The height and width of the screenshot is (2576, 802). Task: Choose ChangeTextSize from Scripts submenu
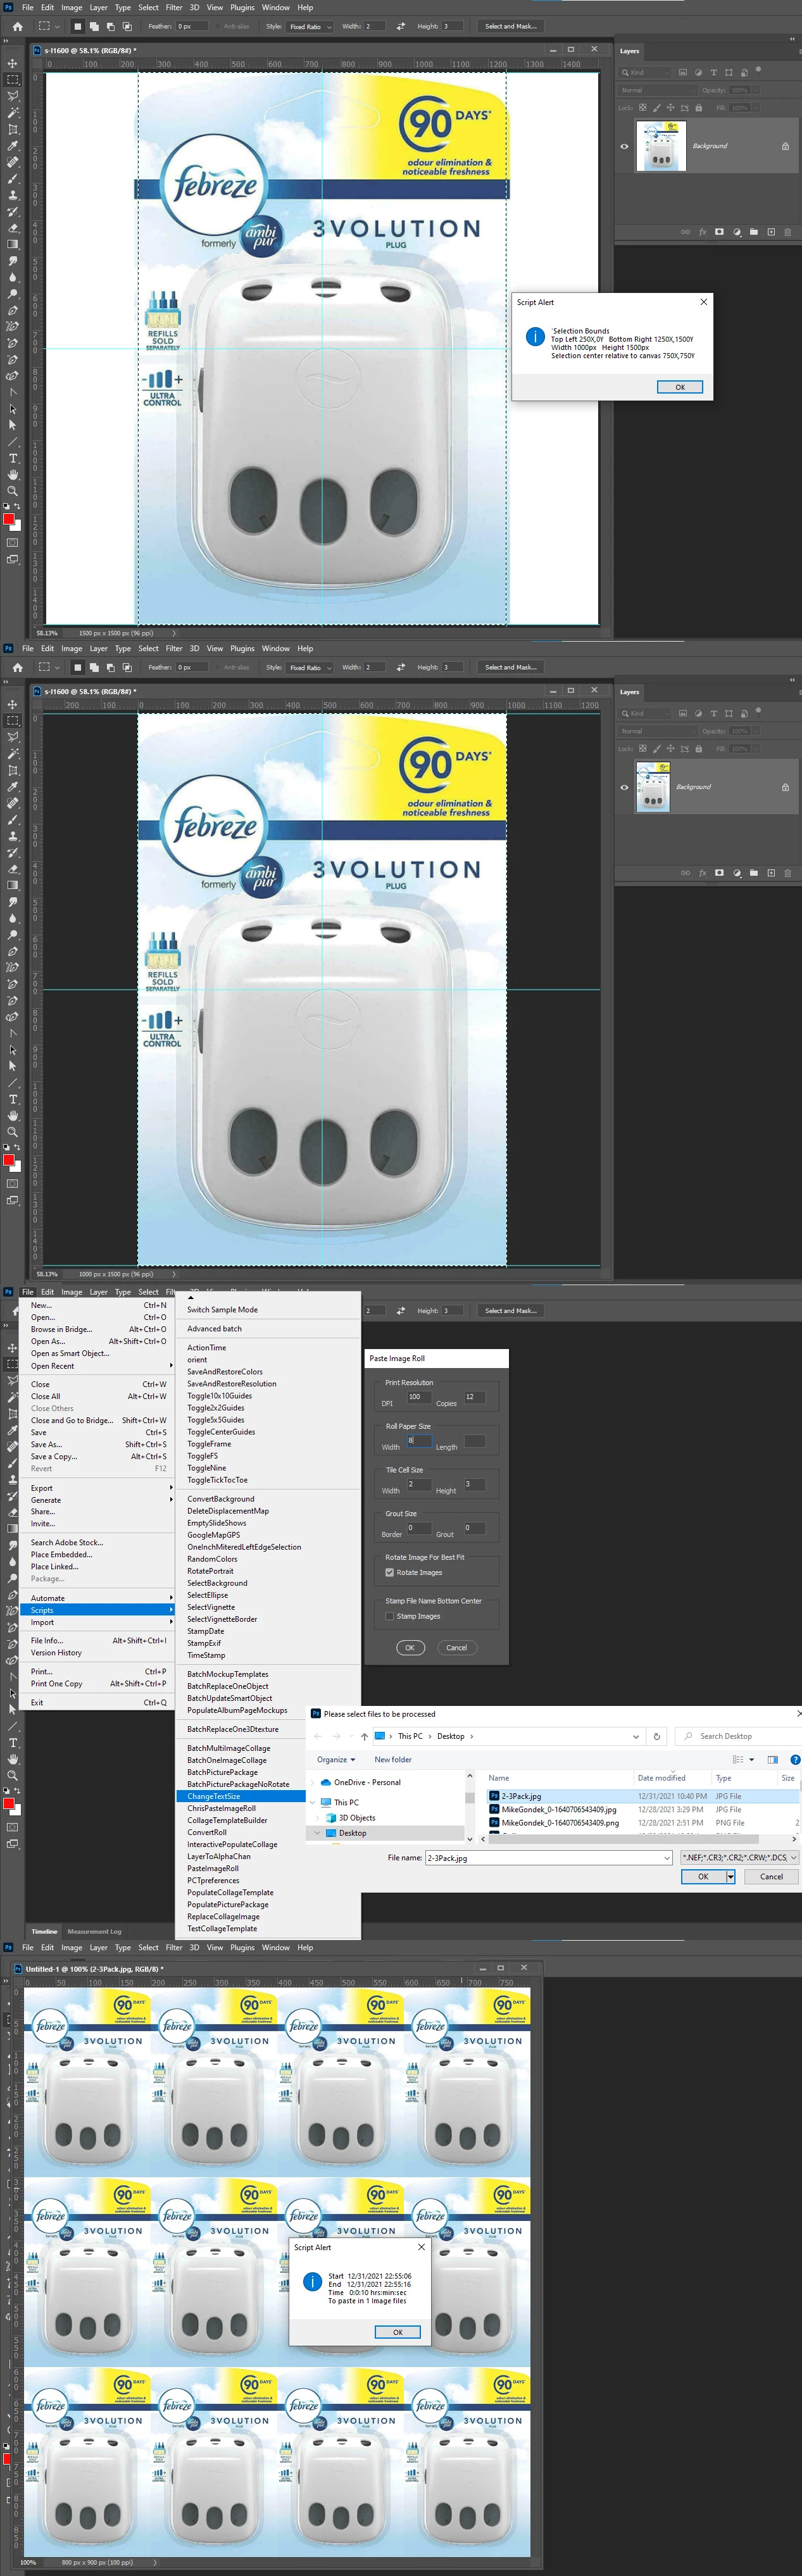(x=241, y=1796)
